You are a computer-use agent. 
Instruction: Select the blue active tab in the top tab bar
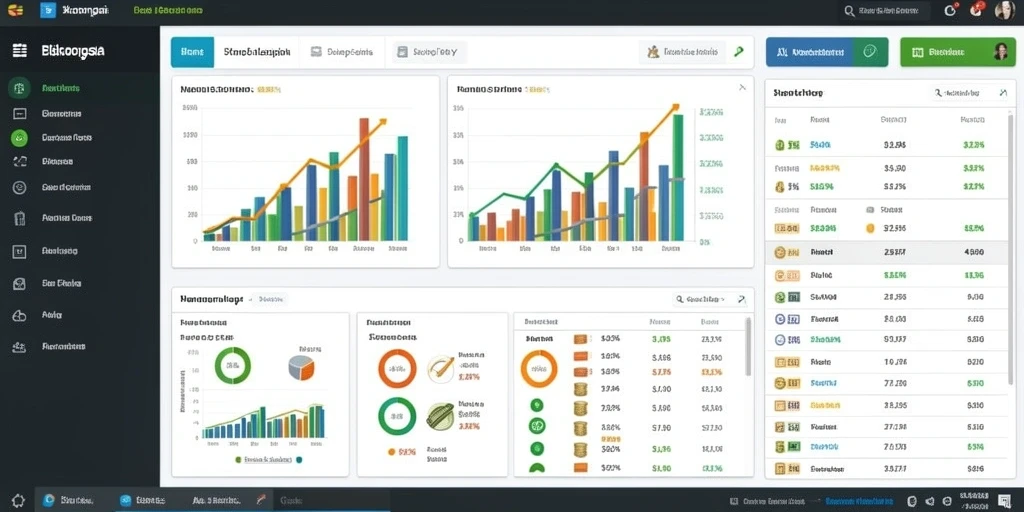(x=192, y=52)
